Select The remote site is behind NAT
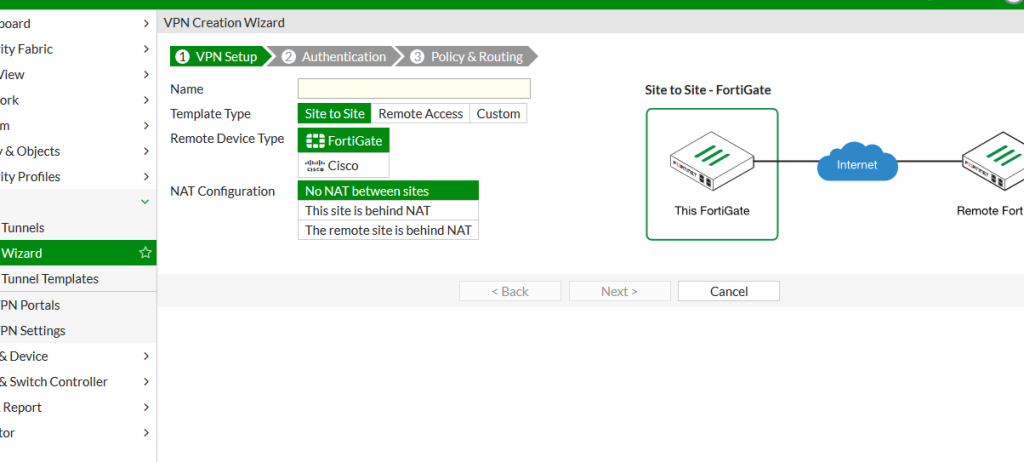1024x462 pixels. click(x=388, y=230)
